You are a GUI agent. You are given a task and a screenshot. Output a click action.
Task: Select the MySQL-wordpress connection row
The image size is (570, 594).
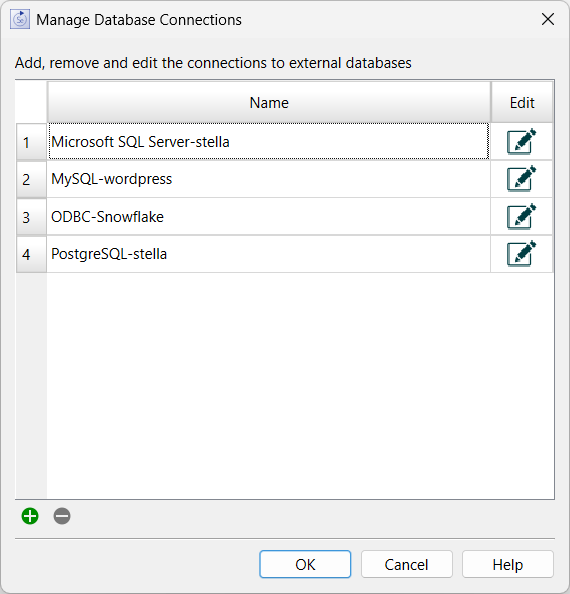coord(269,178)
